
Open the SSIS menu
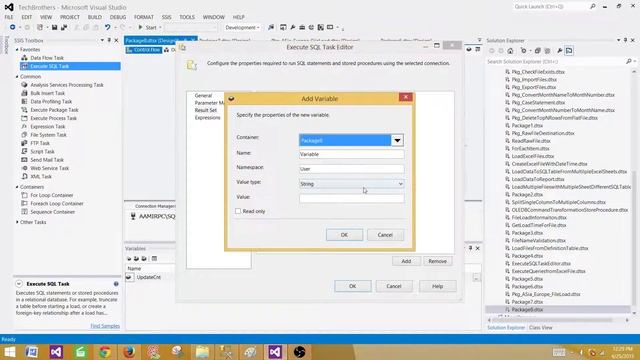[167, 17]
